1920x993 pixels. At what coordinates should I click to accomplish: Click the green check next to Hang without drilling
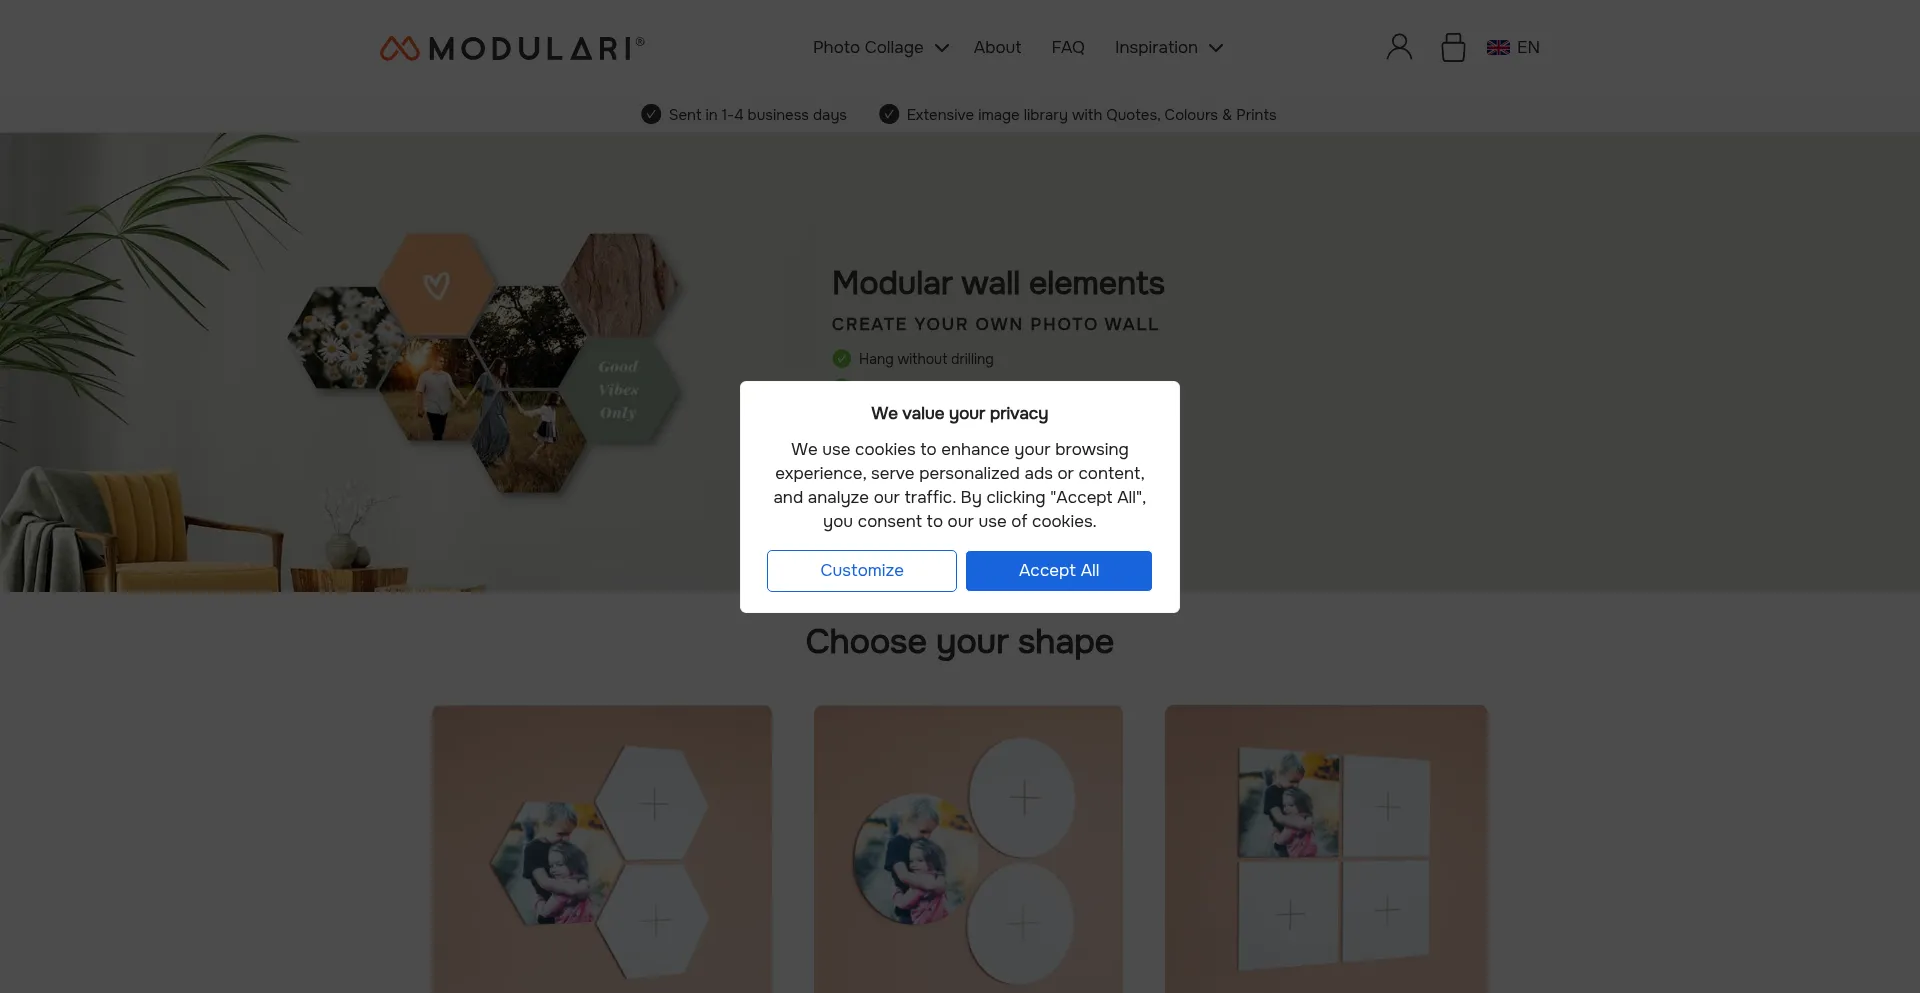[842, 359]
